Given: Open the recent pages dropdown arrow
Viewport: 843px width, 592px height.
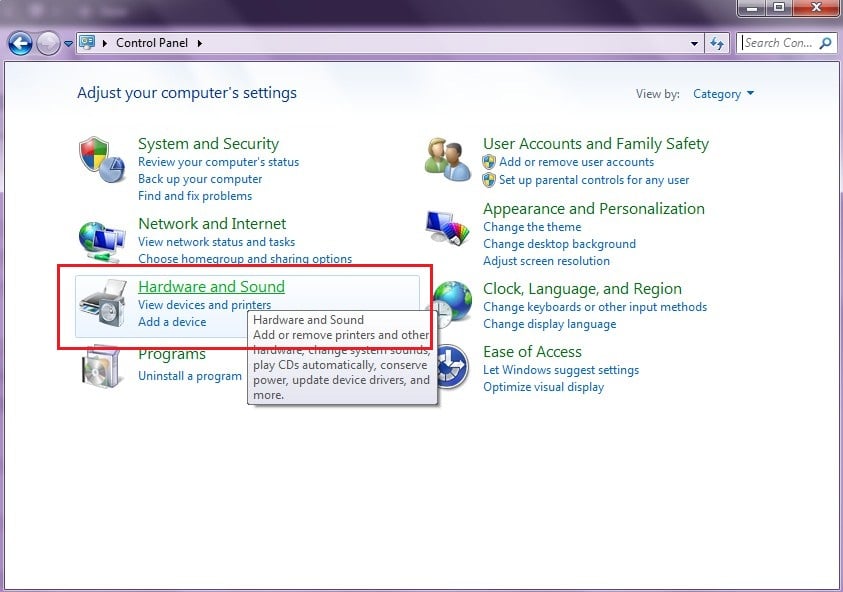Looking at the screenshot, I should tap(68, 44).
